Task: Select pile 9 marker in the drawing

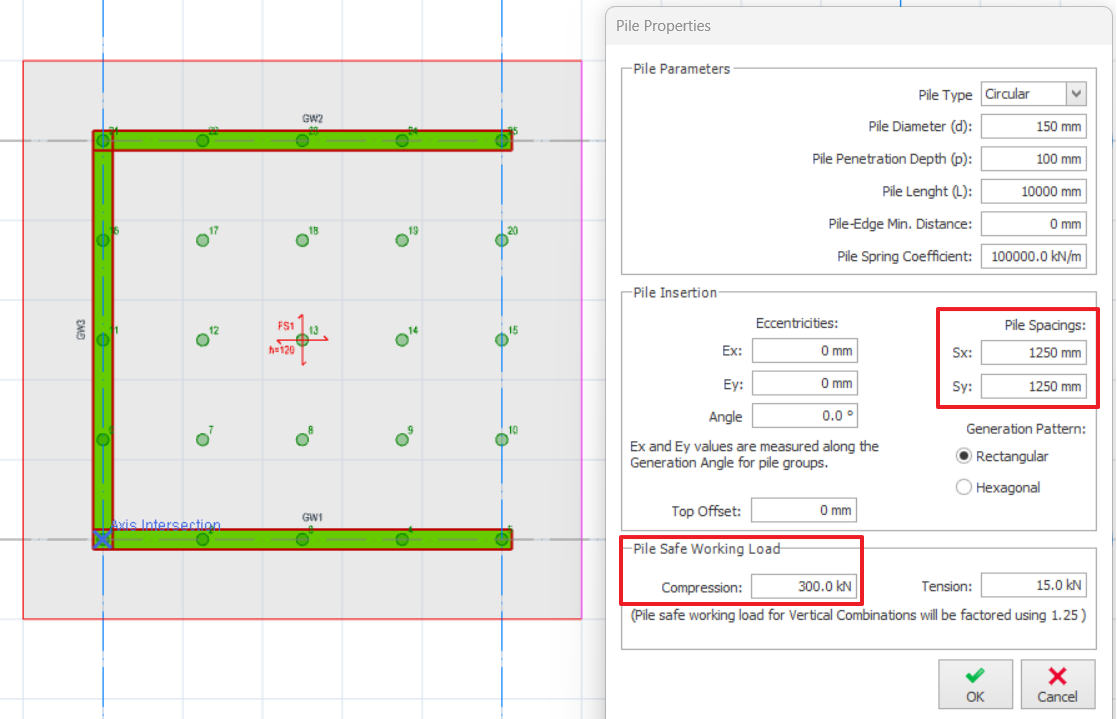Action: pos(402,439)
